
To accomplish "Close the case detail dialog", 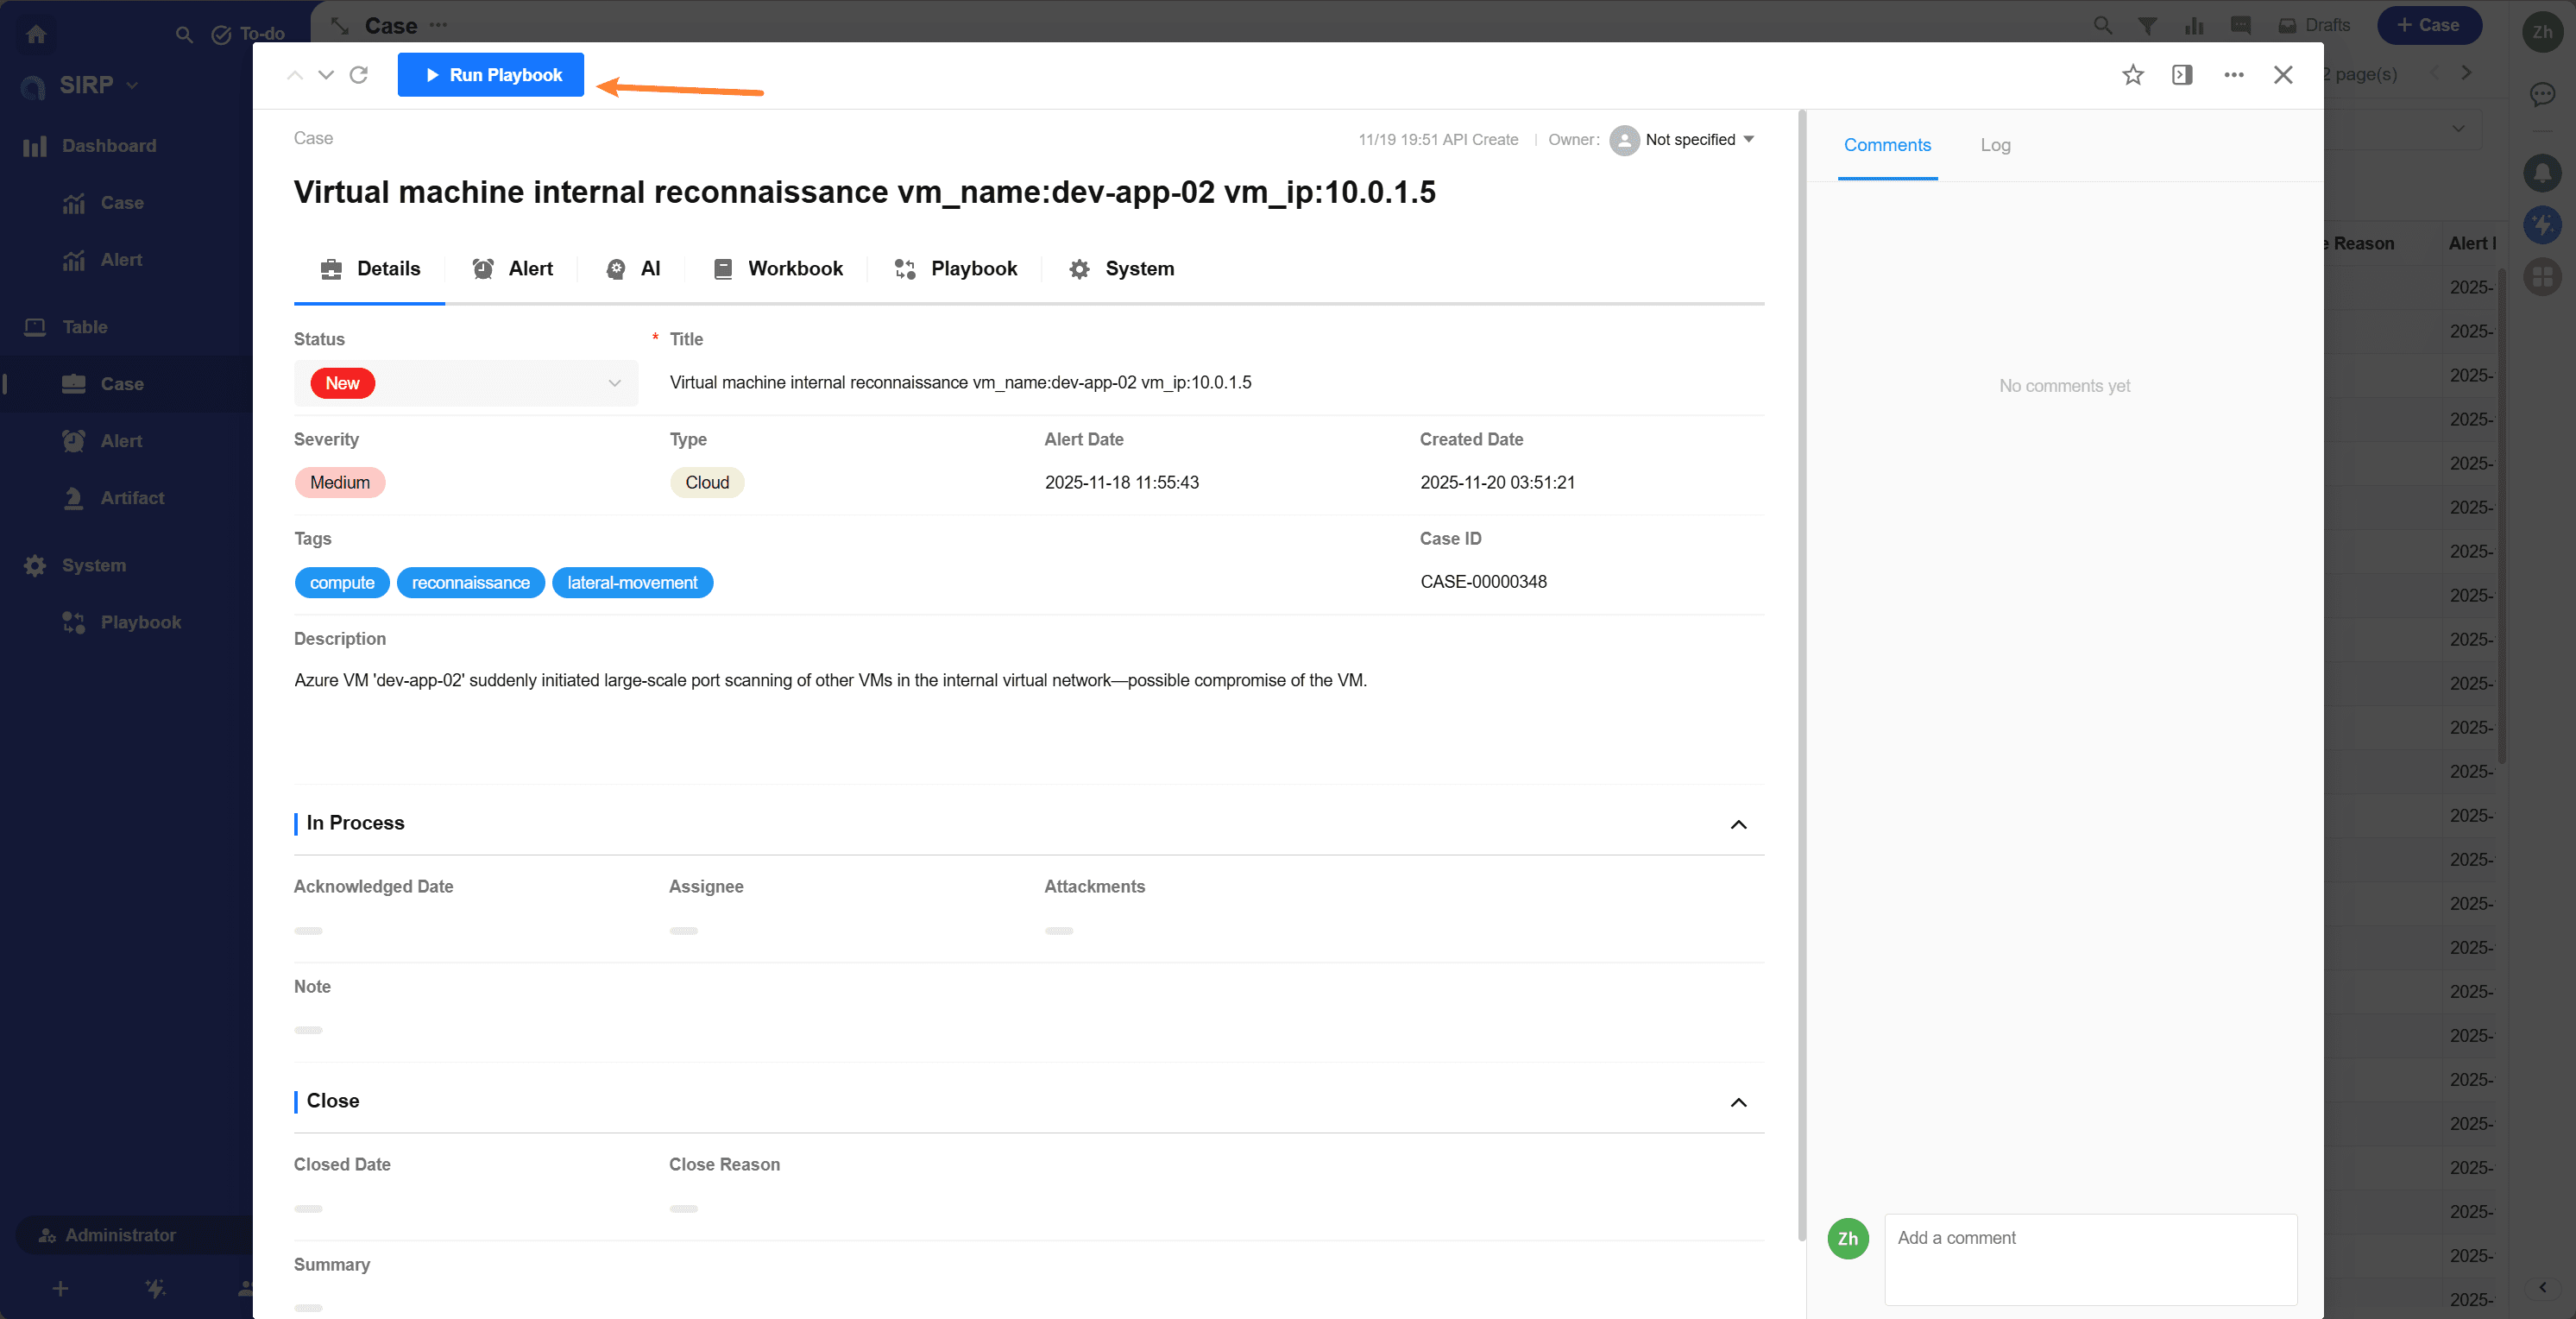I will [2283, 75].
